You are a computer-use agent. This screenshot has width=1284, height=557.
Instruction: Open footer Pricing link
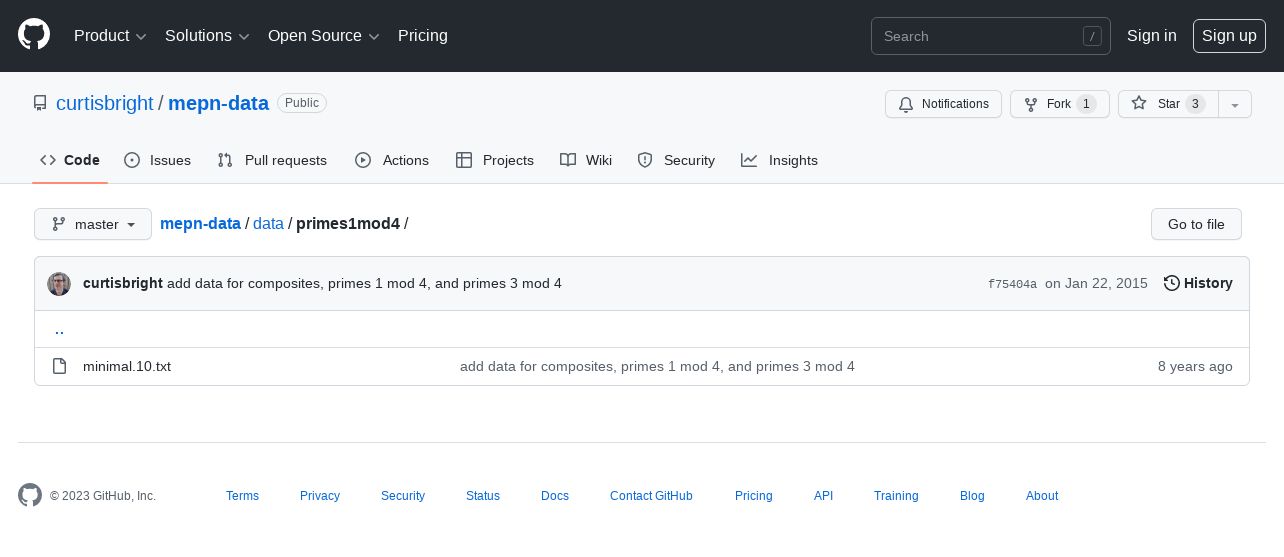coord(754,496)
